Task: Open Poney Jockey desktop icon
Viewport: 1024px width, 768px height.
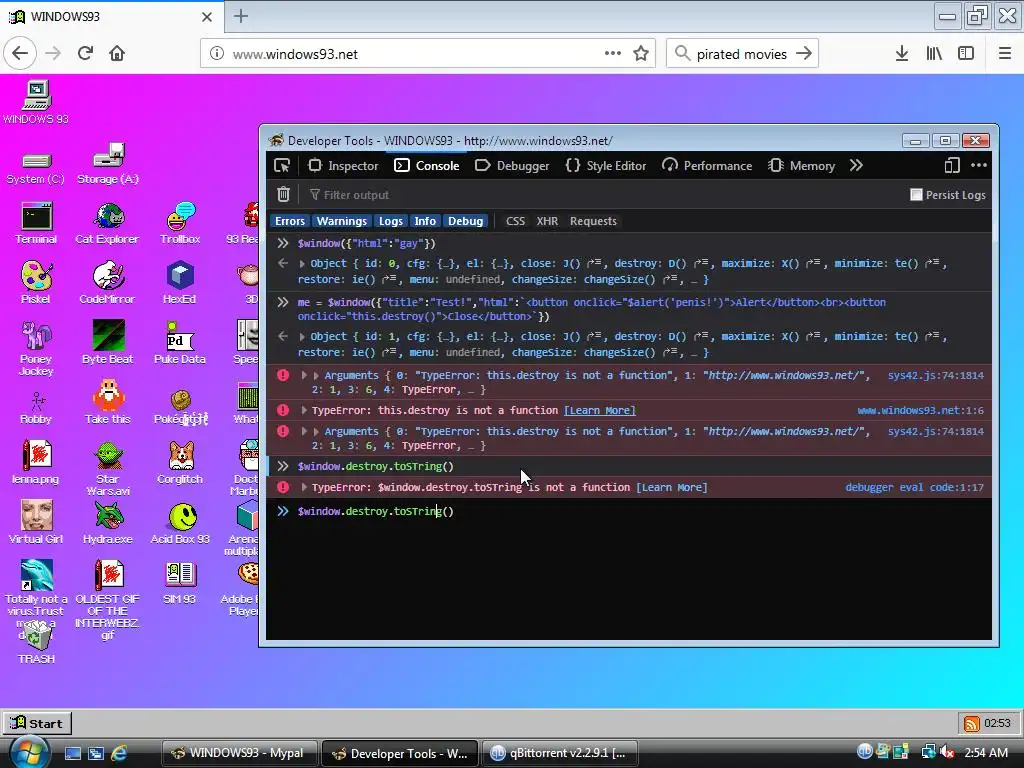Action: tap(36, 349)
